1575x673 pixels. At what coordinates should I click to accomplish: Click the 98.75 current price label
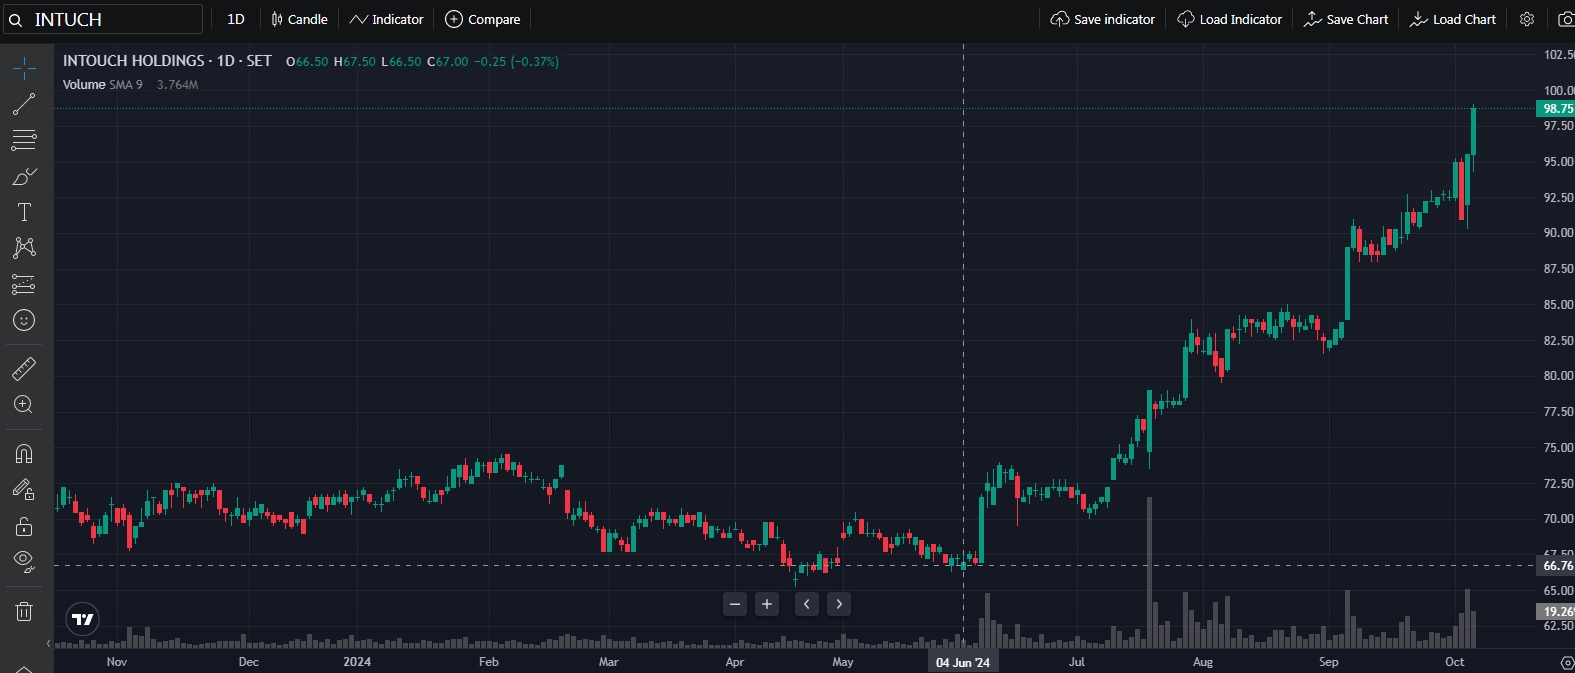[x=1556, y=109]
